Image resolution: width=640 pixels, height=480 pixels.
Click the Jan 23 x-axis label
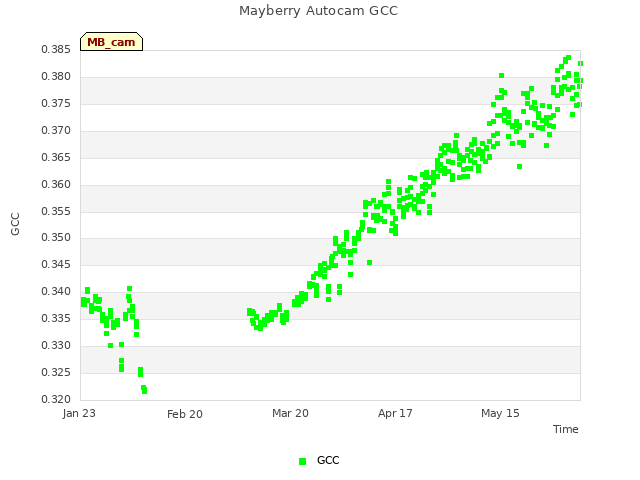(79, 413)
